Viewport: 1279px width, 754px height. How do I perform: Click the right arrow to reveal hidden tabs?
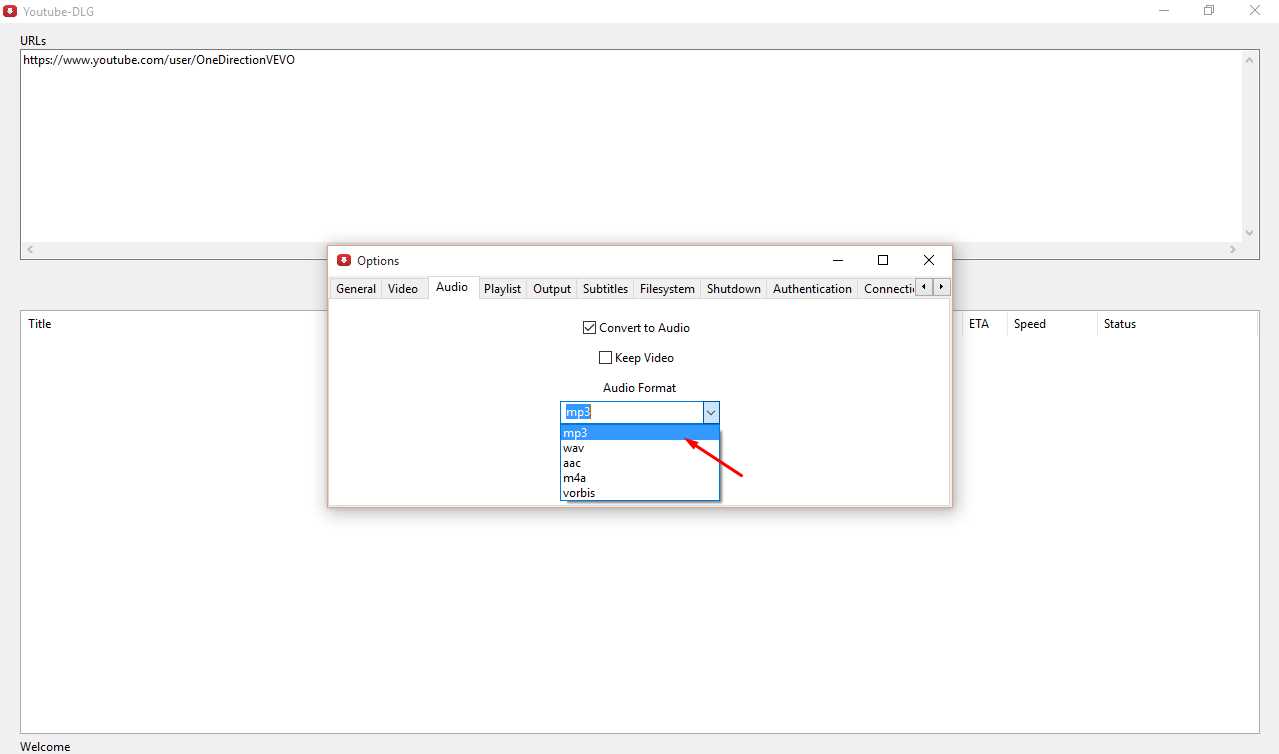[x=940, y=286]
